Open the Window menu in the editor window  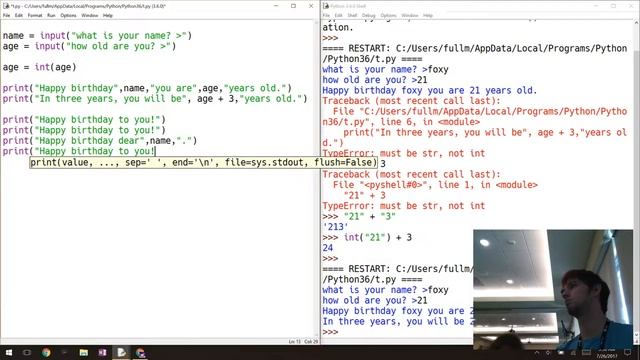[x=89, y=16]
